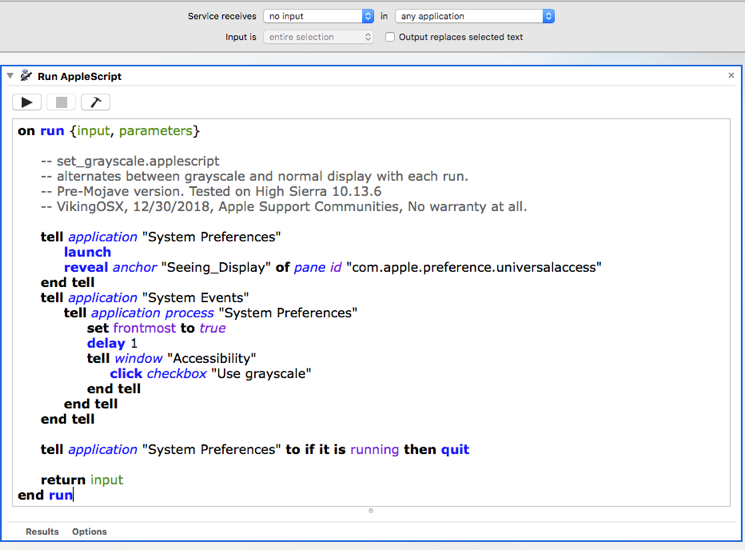Click the '-- set_grayscale.applescript' comment line

130,161
